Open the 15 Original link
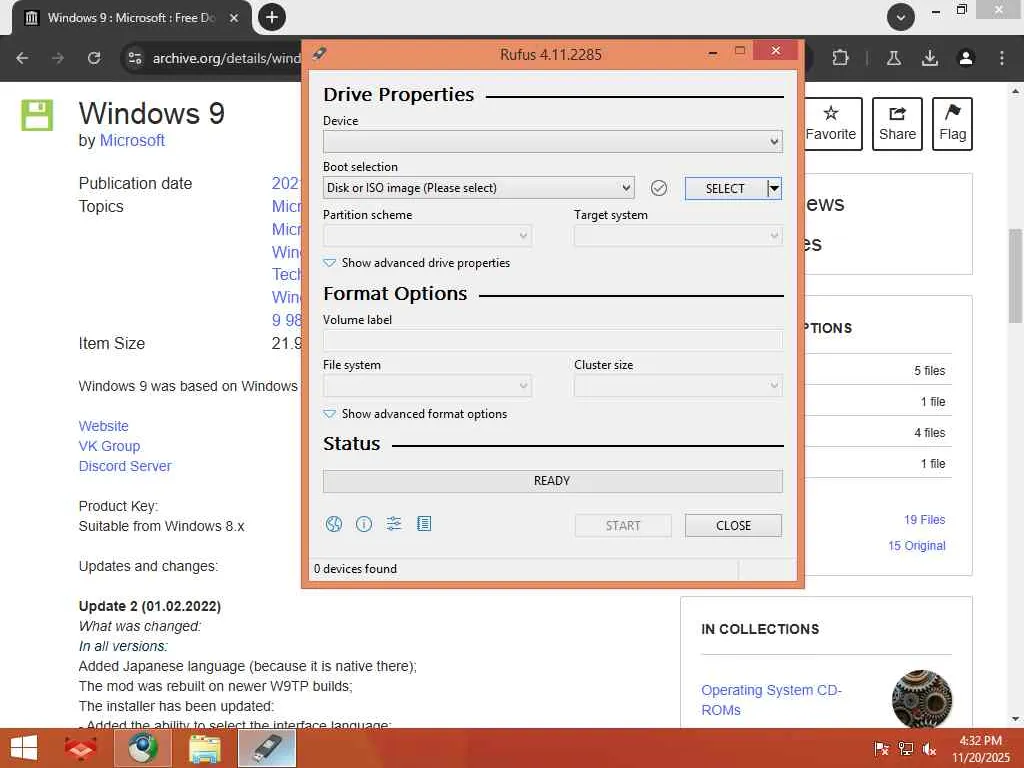 (x=916, y=546)
